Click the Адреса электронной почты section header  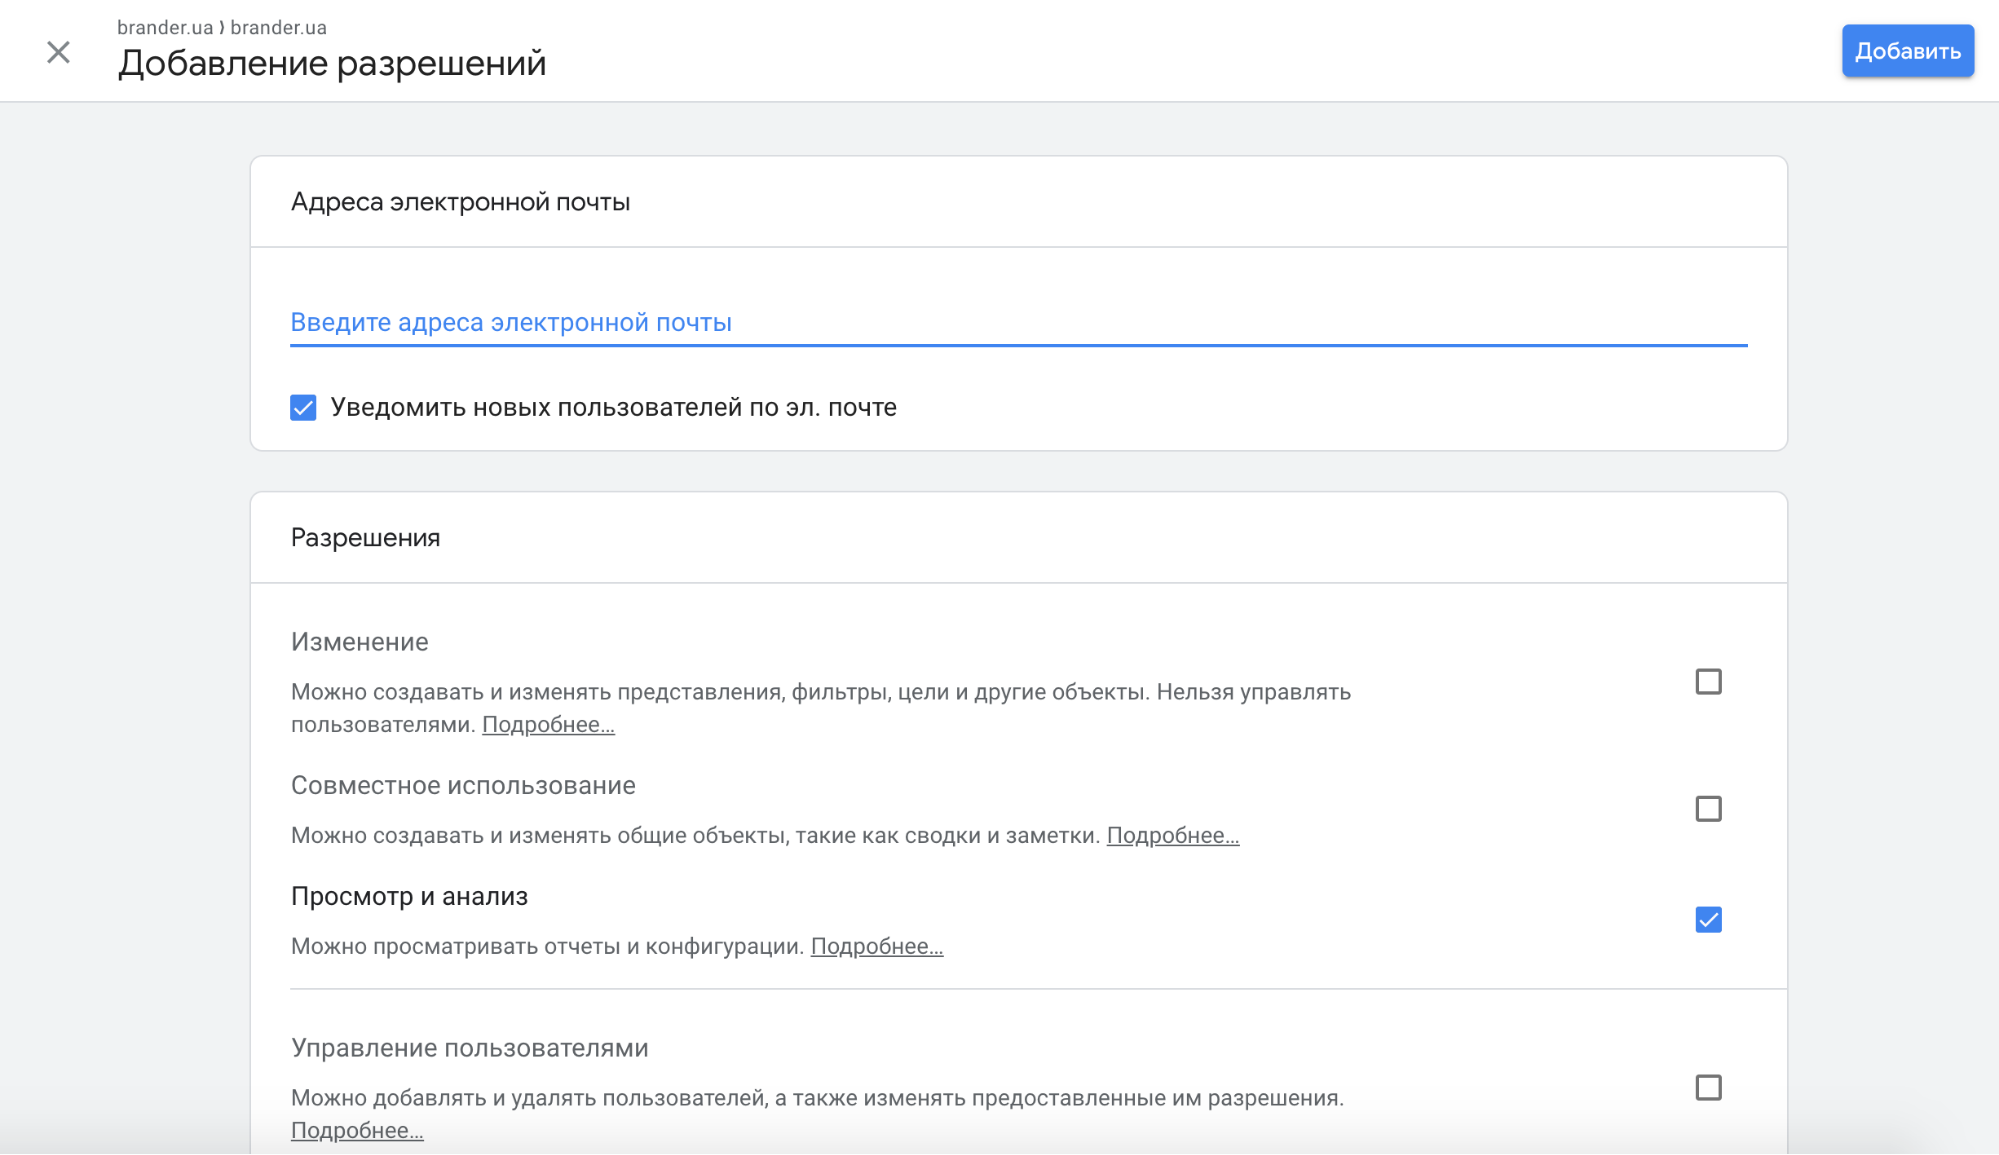click(460, 202)
